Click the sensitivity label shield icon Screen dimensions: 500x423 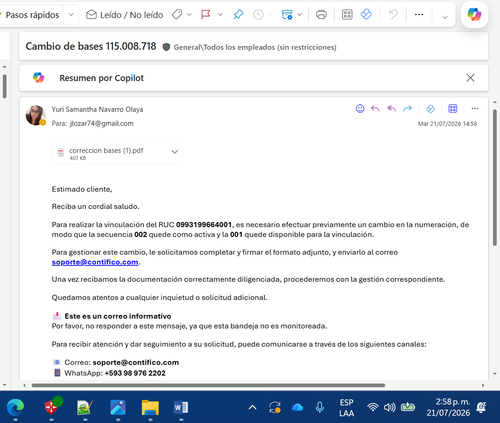pyautogui.click(x=166, y=47)
